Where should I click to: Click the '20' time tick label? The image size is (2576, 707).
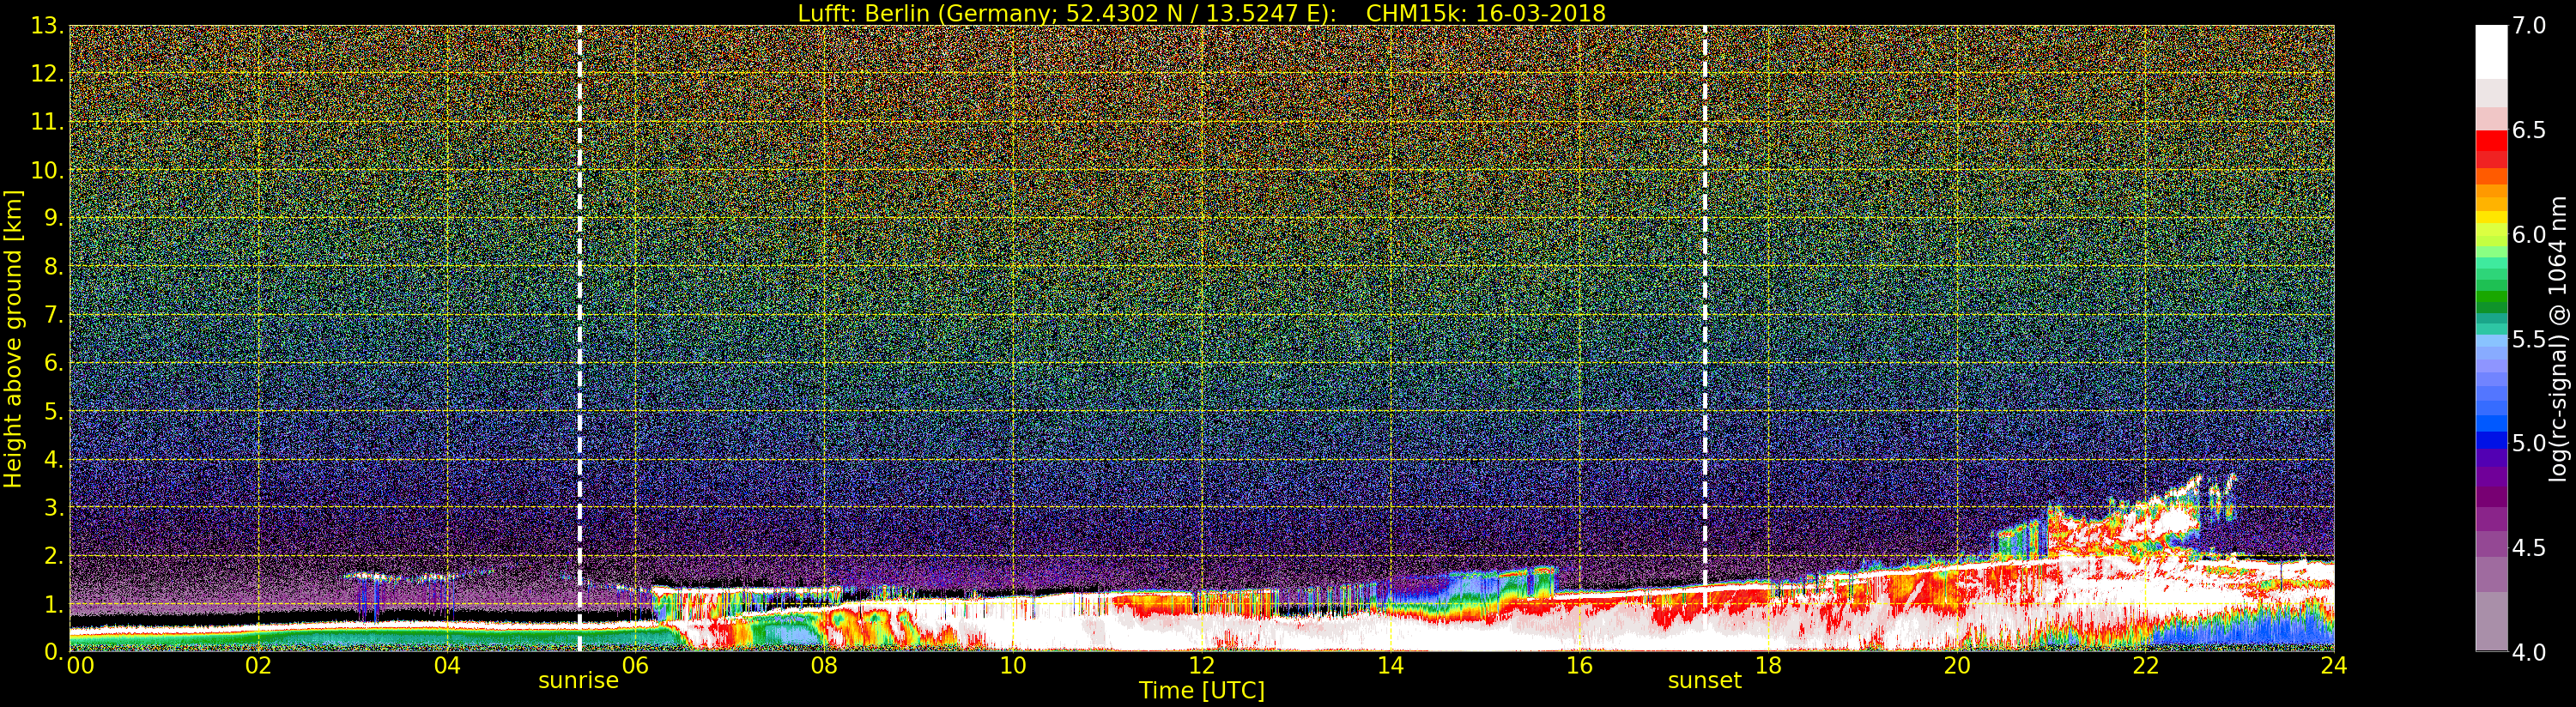click(1956, 666)
